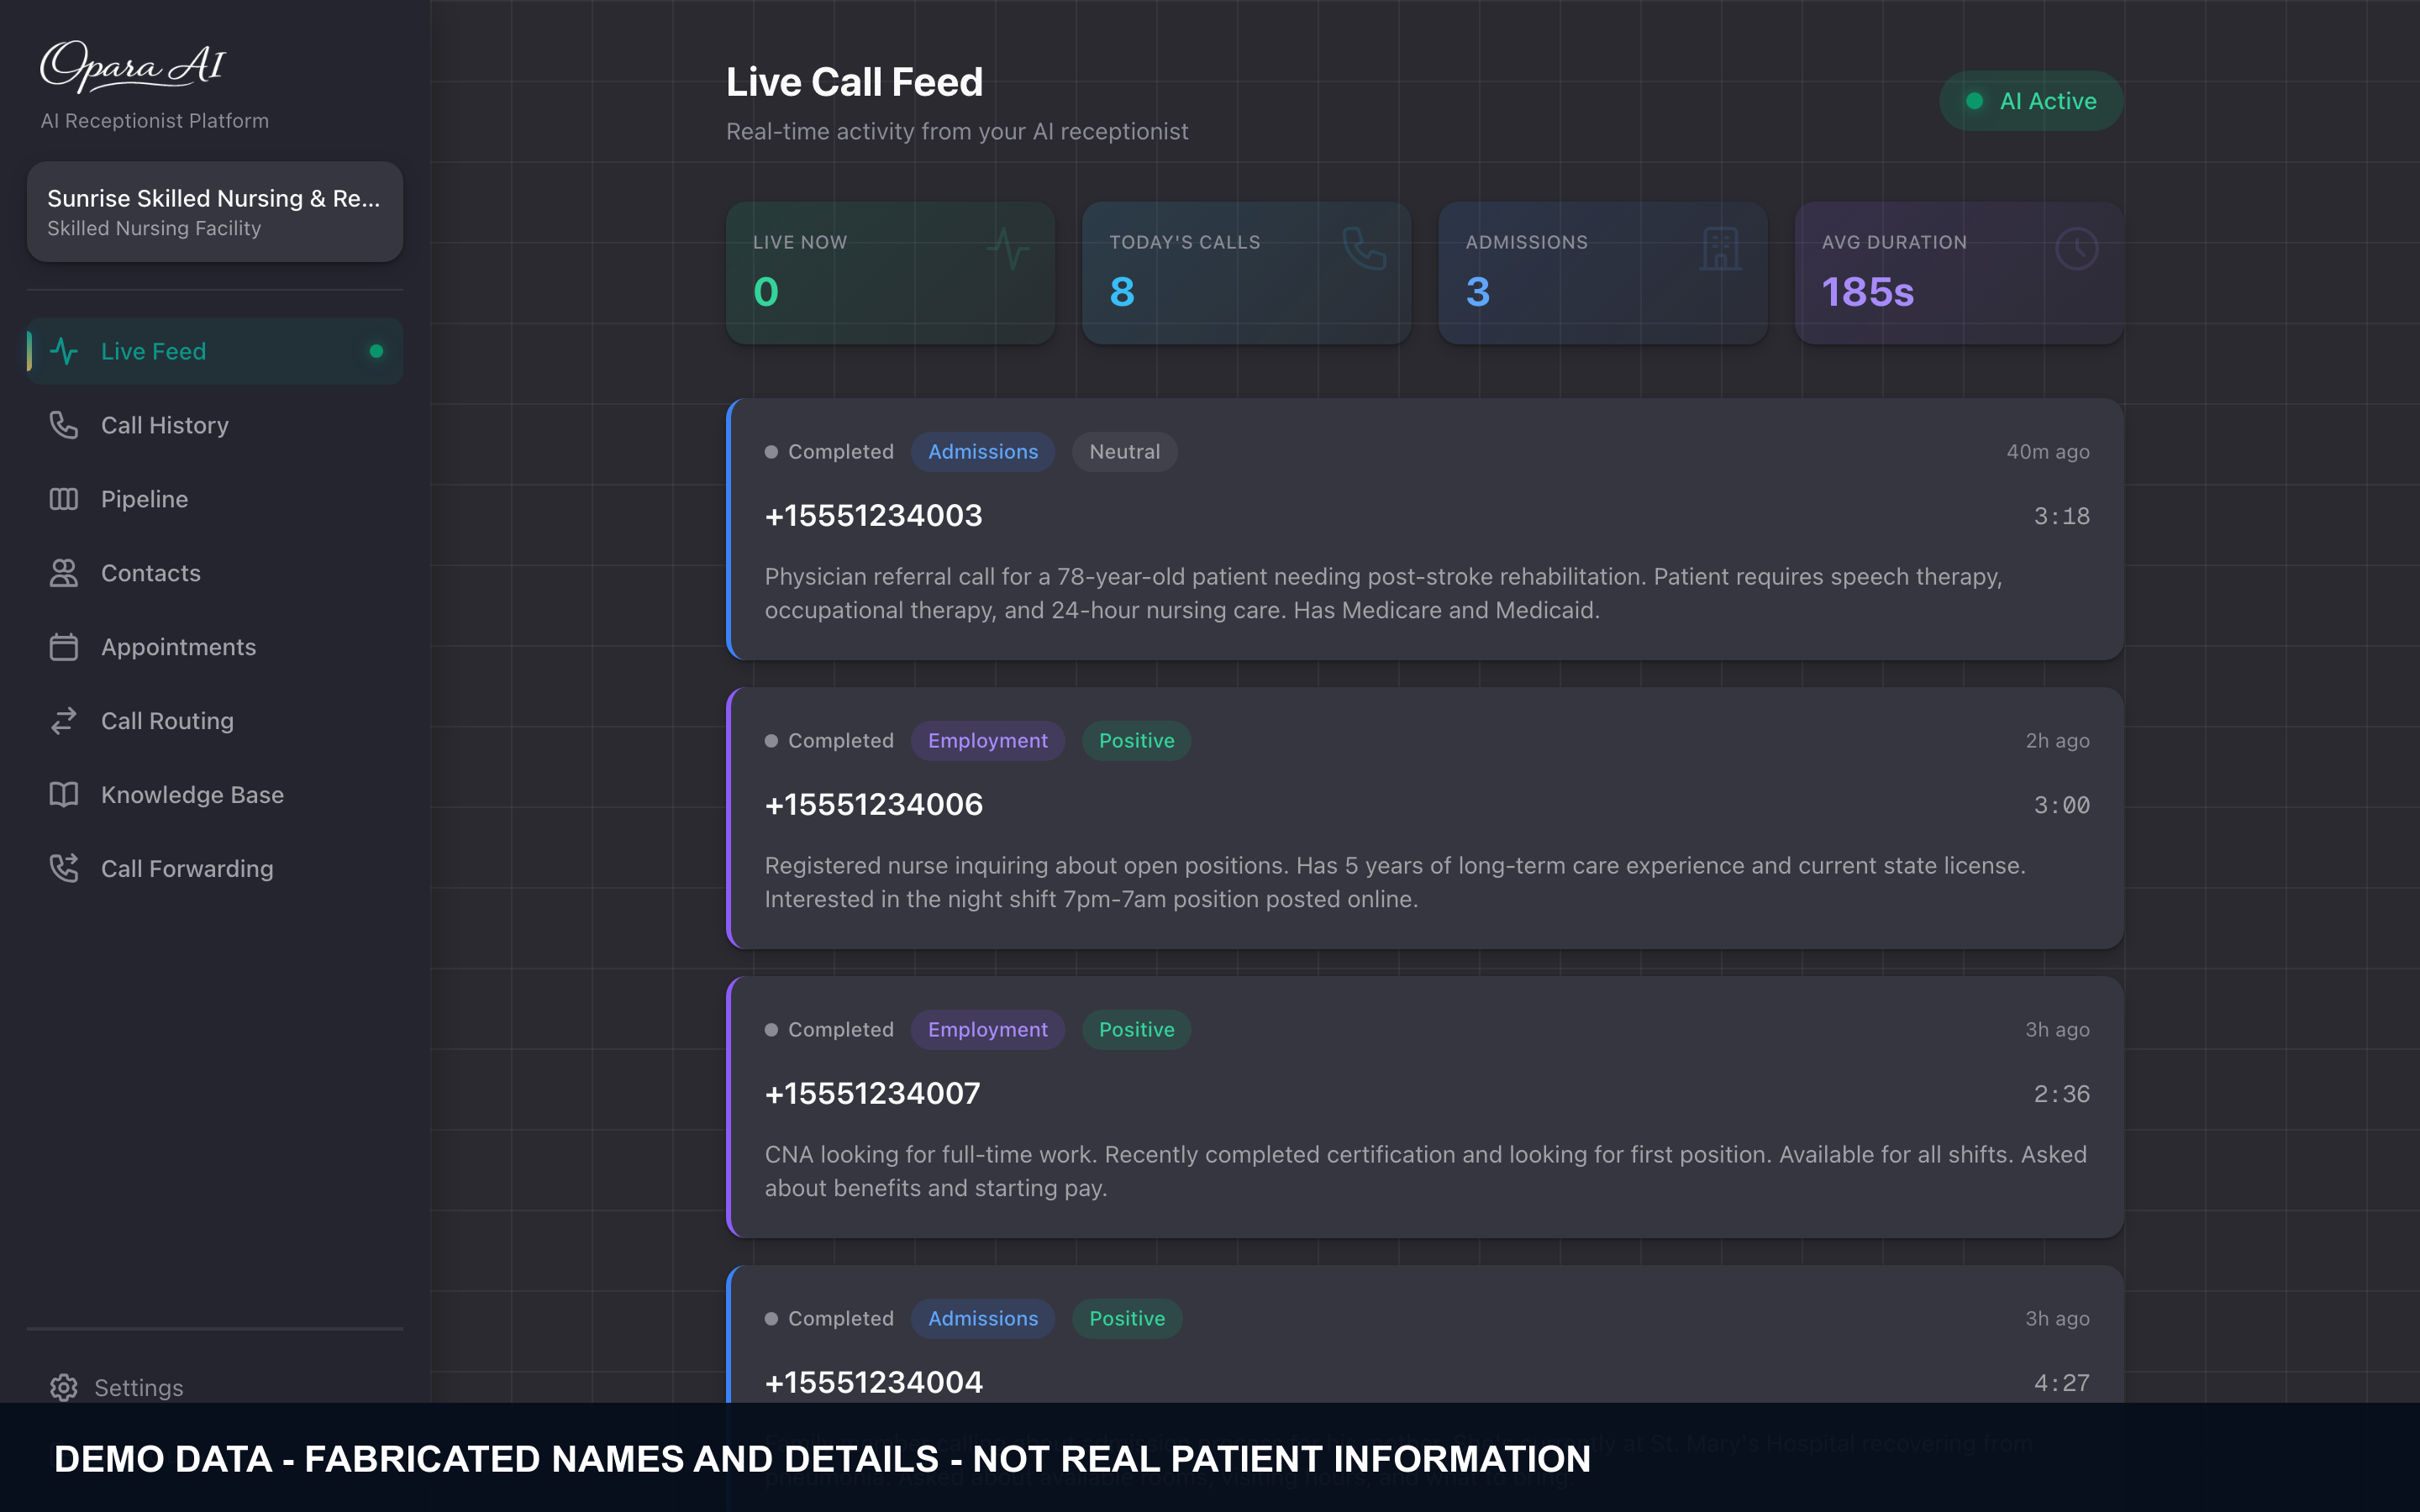The height and width of the screenshot is (1512, 2420).
Task: Click Completed status on +15551234006 call
Action: pyautogui.click(x=829, y=741)
